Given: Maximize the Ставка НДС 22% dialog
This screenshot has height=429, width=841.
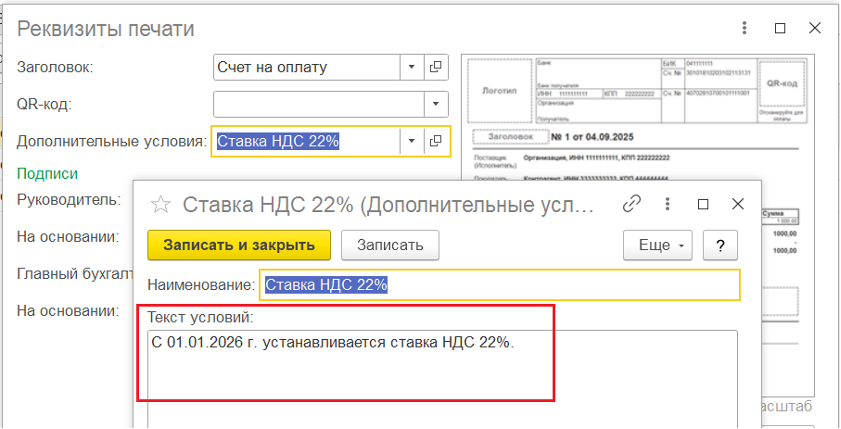Looking at the screenshot, I should [x=703, y=204].
